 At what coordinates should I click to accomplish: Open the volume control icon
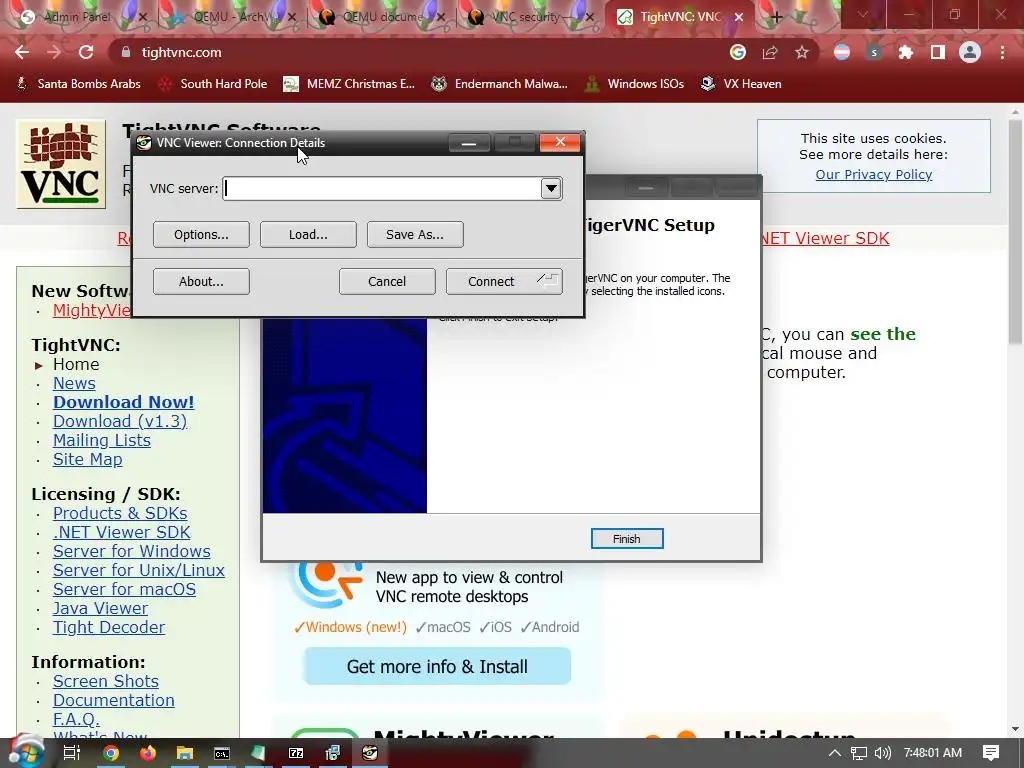point(883,753)
